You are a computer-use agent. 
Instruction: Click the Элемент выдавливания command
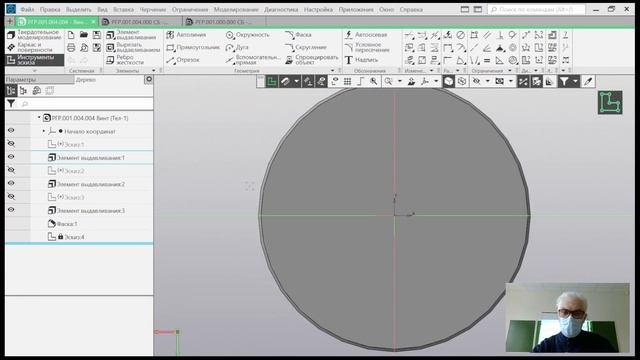click(131, 35)
